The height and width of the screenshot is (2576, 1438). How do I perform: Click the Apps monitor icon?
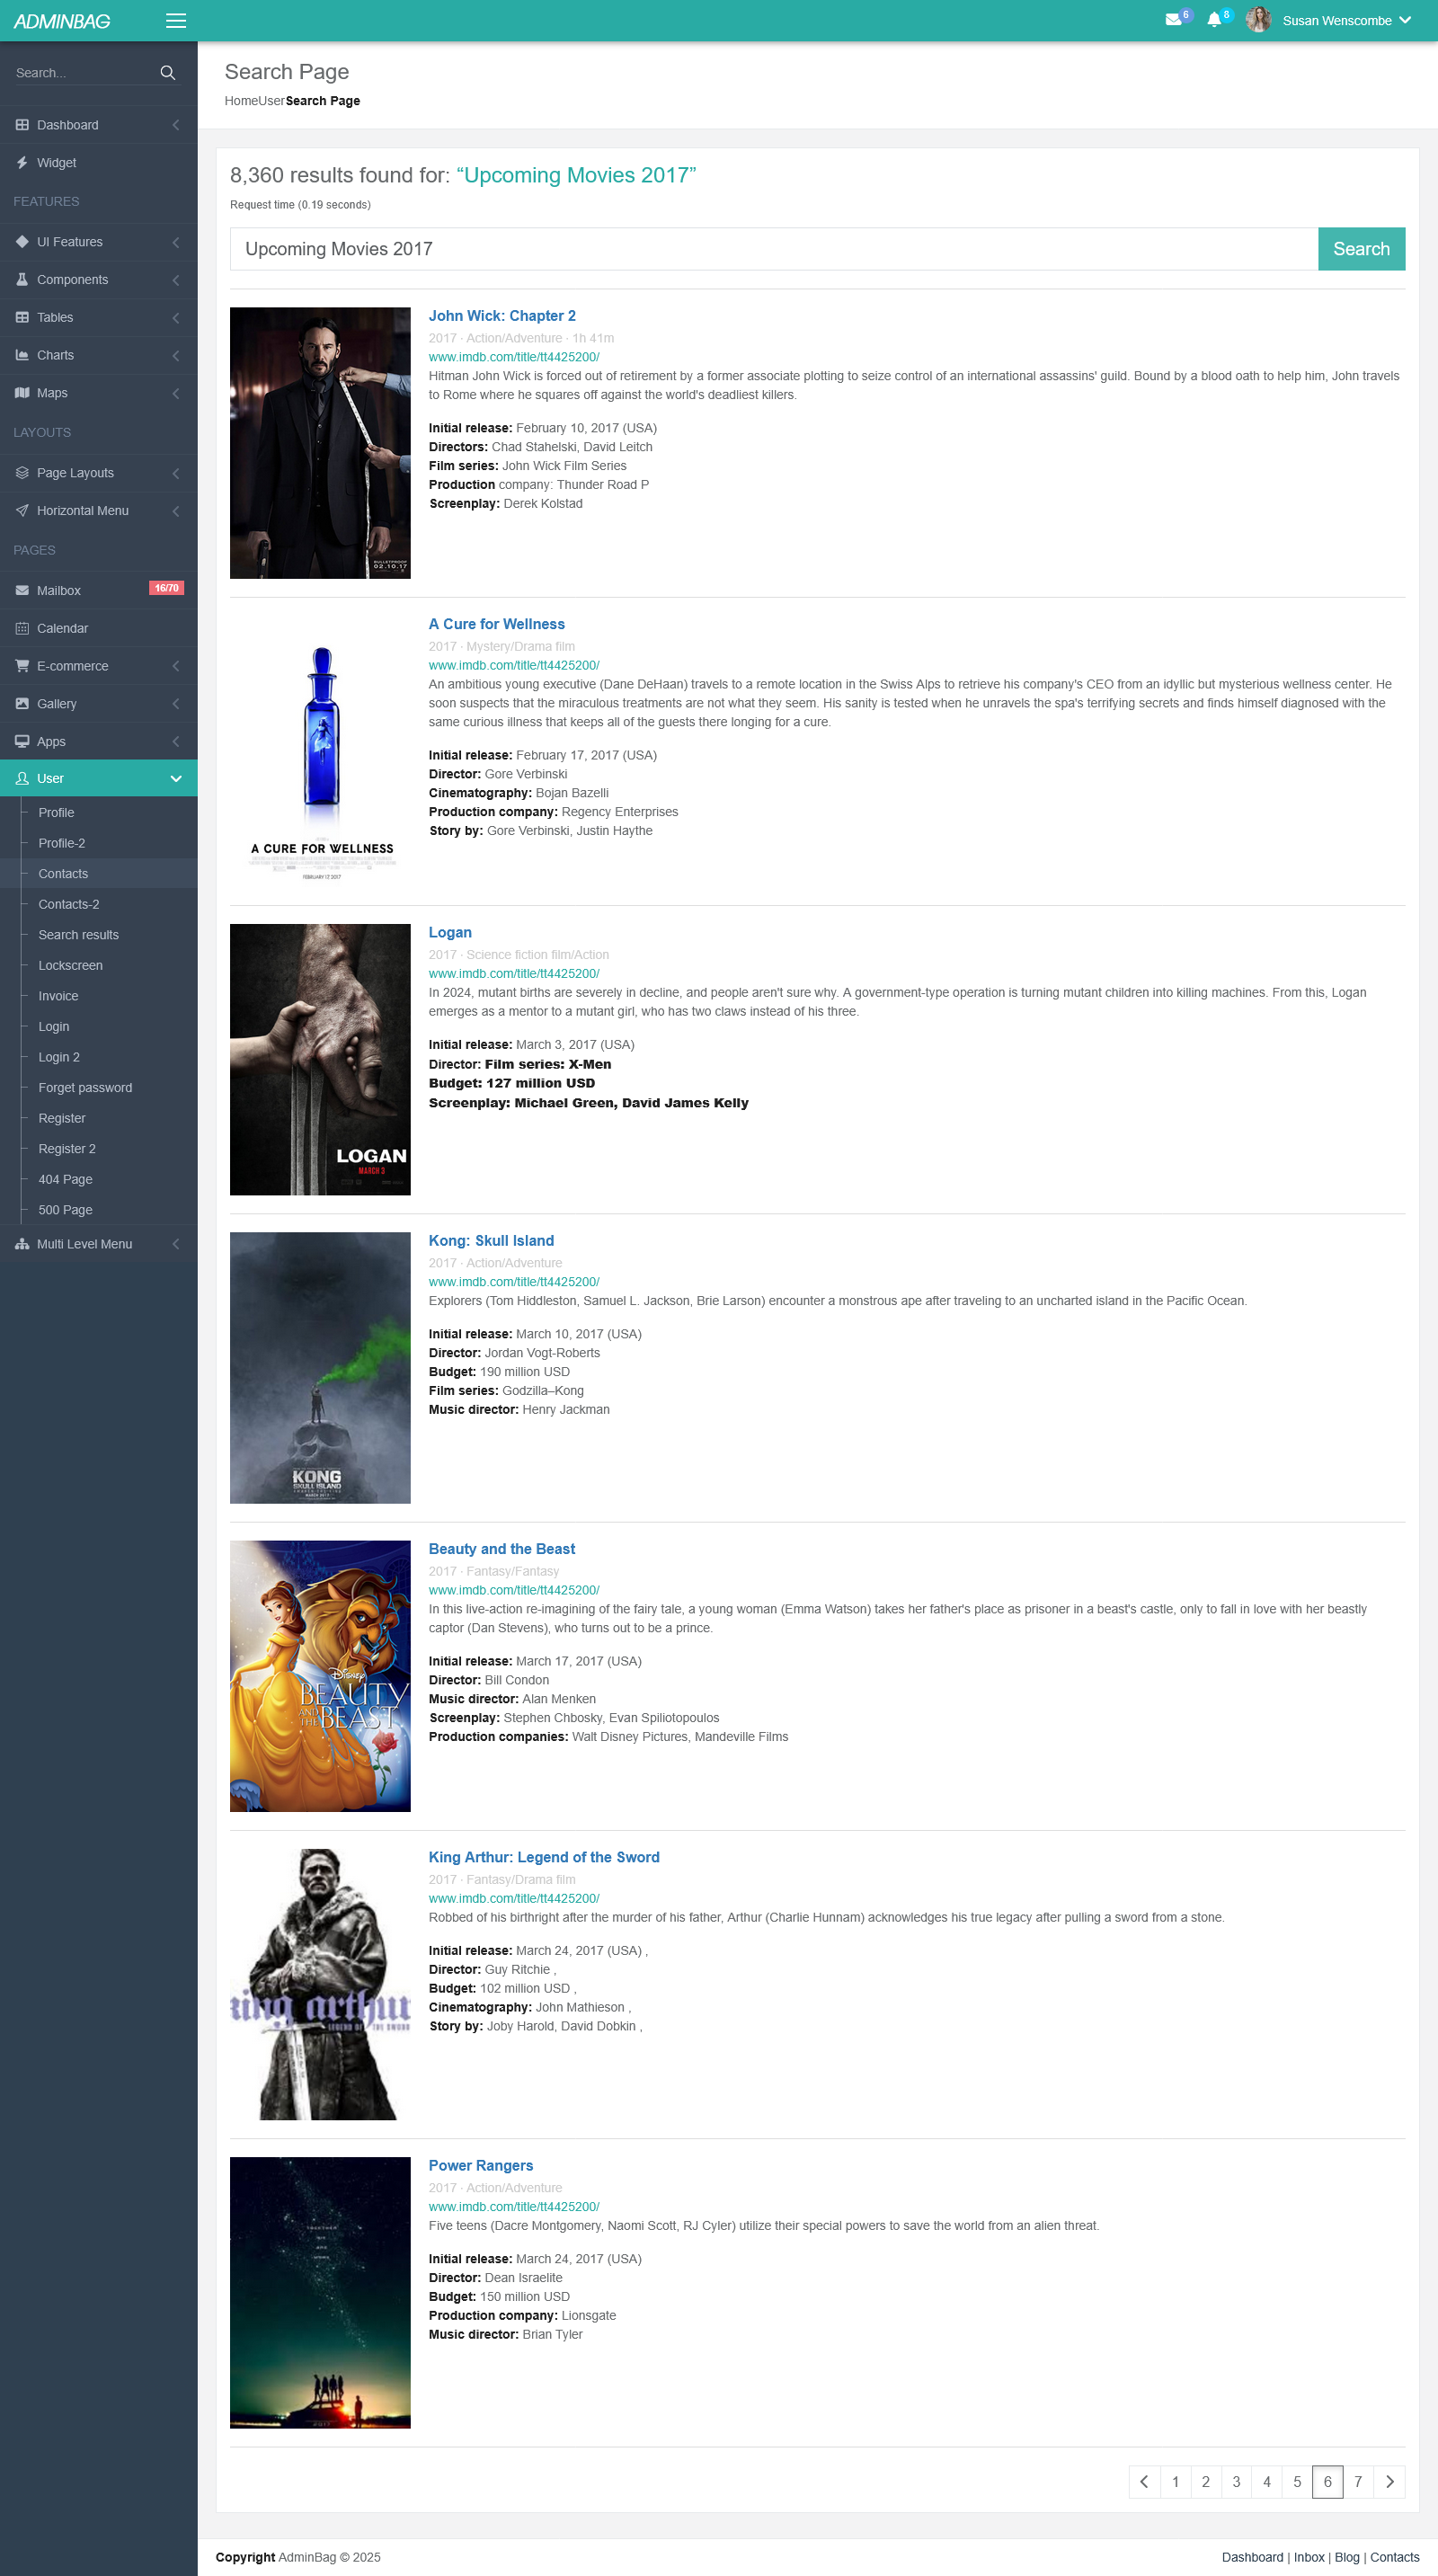coord(22,742)
